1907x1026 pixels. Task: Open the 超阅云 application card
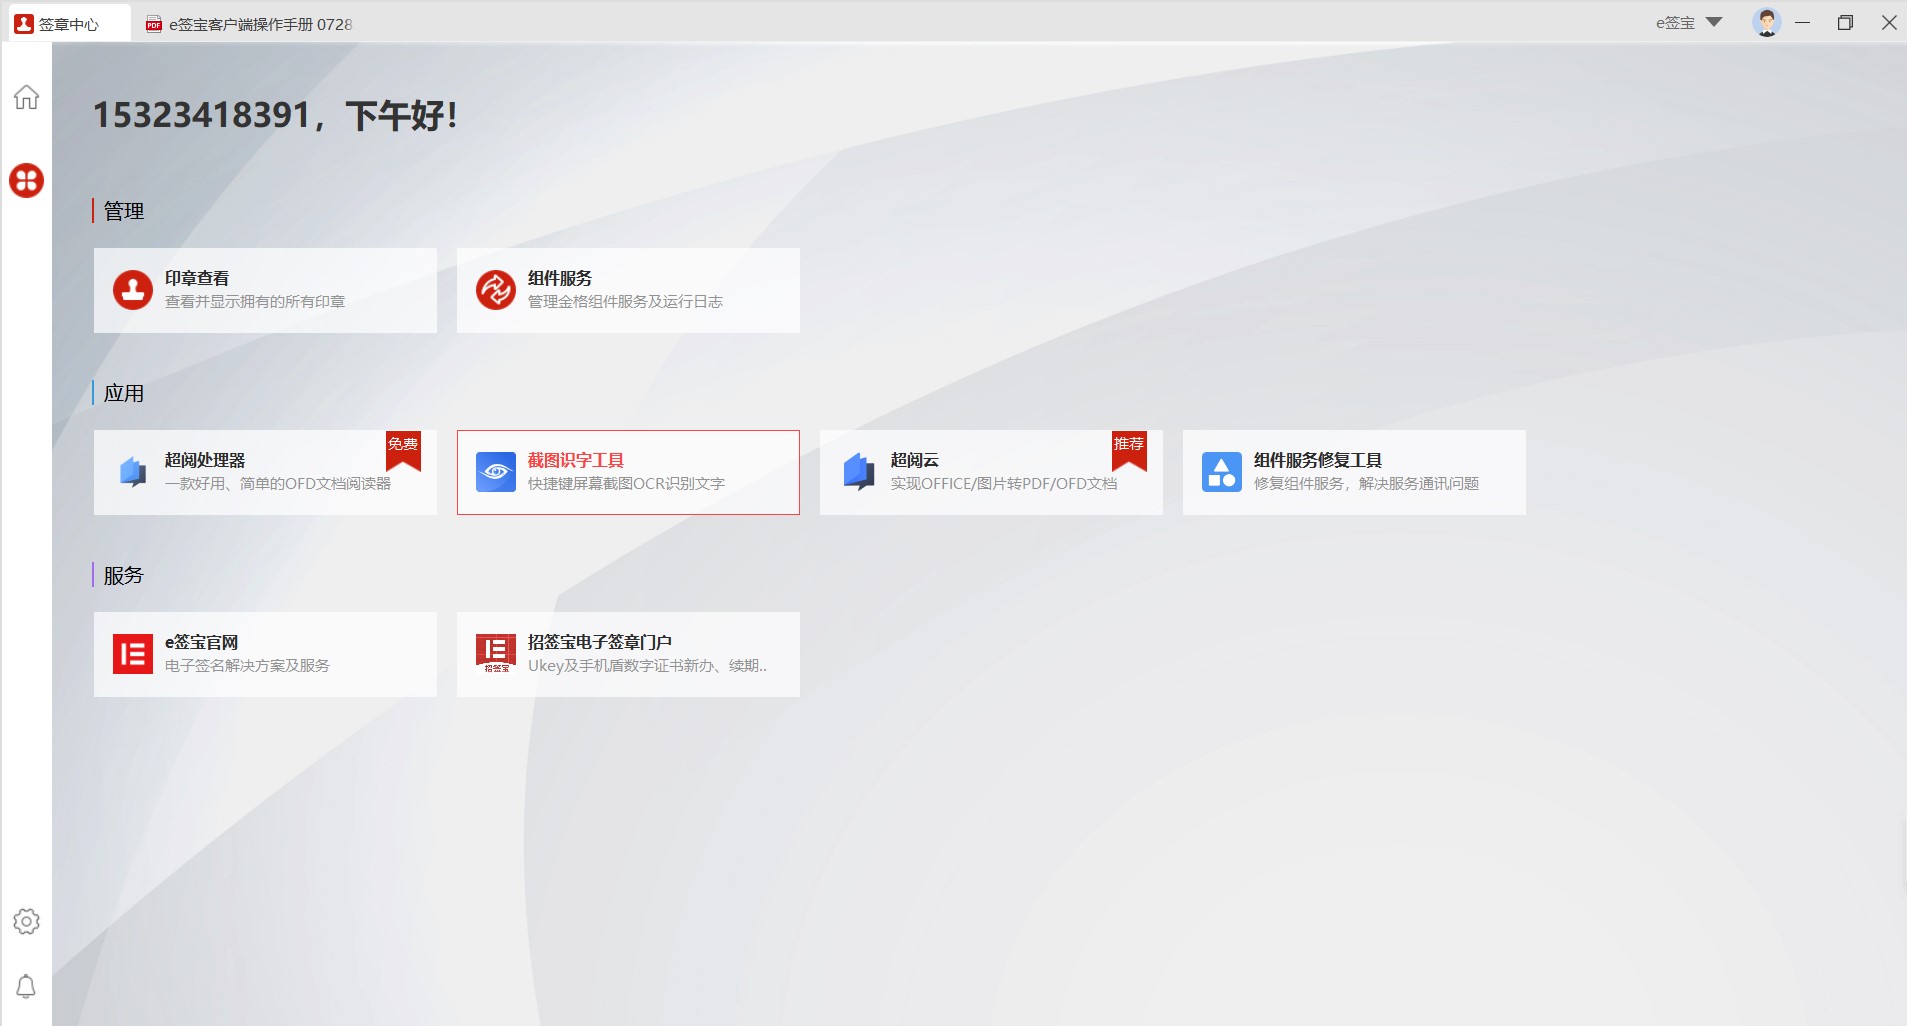point(990,472)
